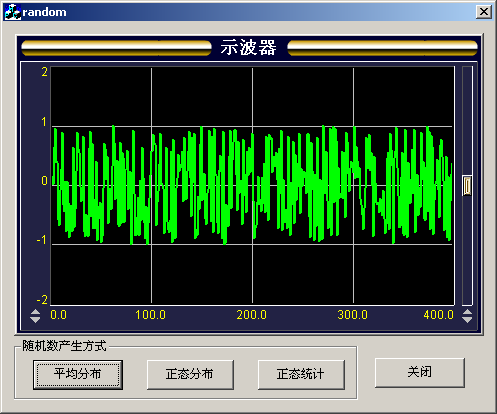The height and width of the screenshot is (414, 497).
Task: Select the 正态分布 button
Action: pyautogui.click(x=190, y=374)
